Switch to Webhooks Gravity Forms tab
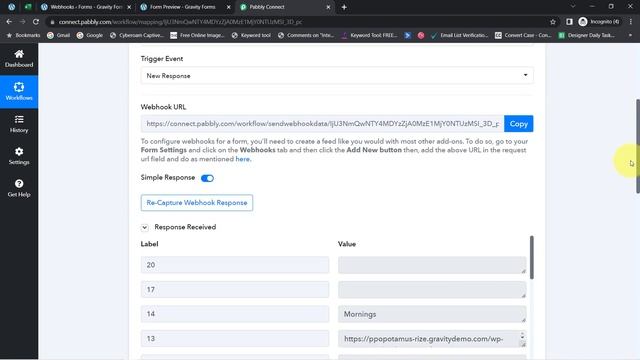The image size is (640, 360). pyautogui.click(x=86, y=7)
